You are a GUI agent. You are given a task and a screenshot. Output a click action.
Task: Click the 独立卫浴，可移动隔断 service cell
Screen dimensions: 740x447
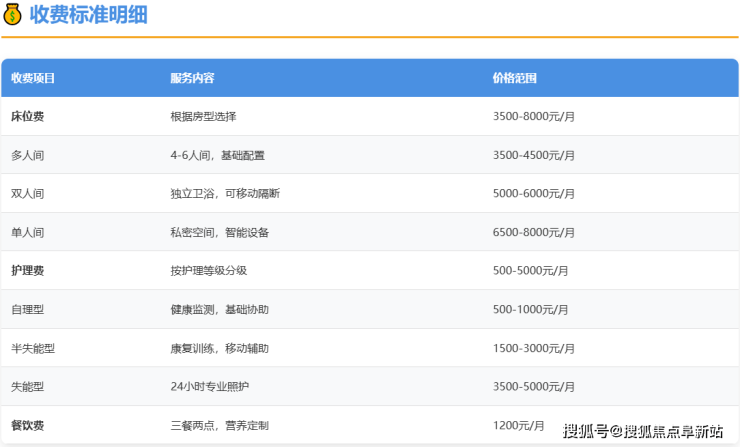pos(225,193)
